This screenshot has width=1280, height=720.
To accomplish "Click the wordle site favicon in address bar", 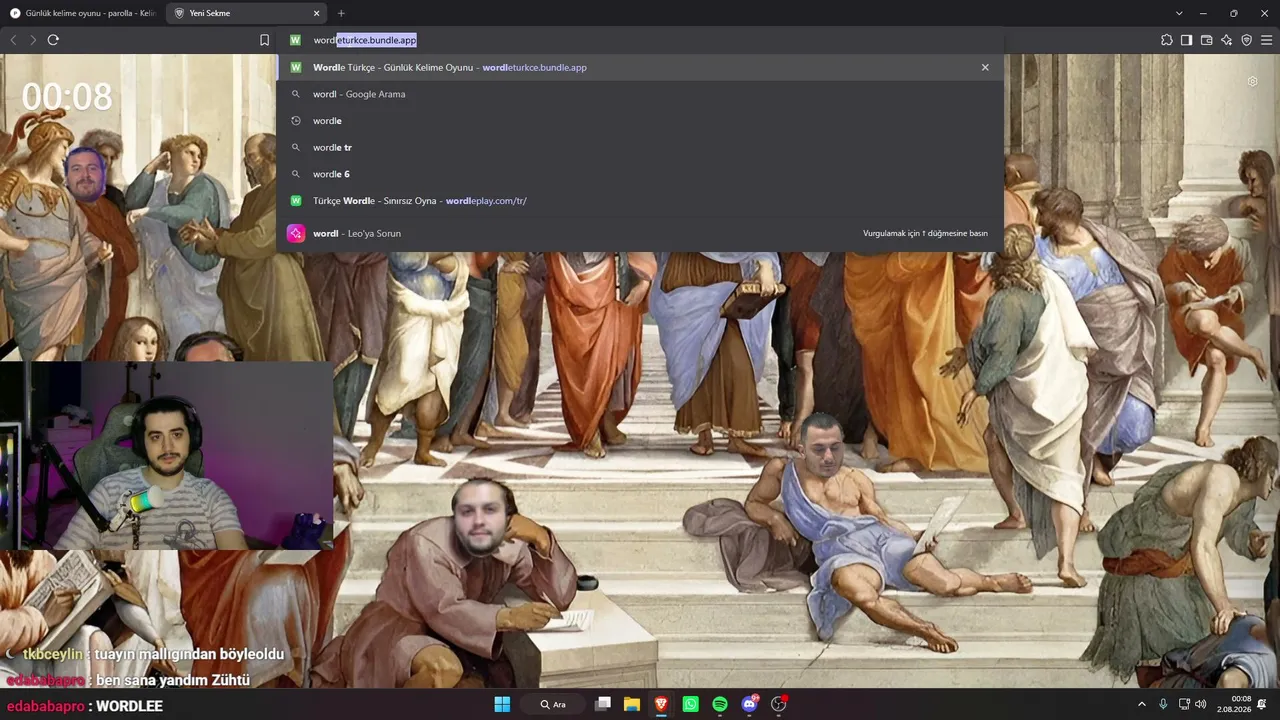I will (295, 40).
